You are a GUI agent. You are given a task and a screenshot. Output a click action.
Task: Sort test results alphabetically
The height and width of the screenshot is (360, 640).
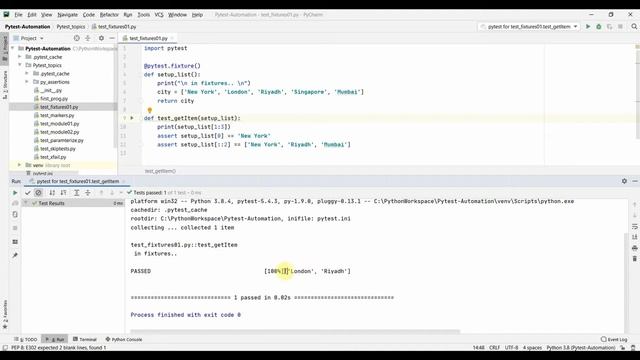click(52, 193)
